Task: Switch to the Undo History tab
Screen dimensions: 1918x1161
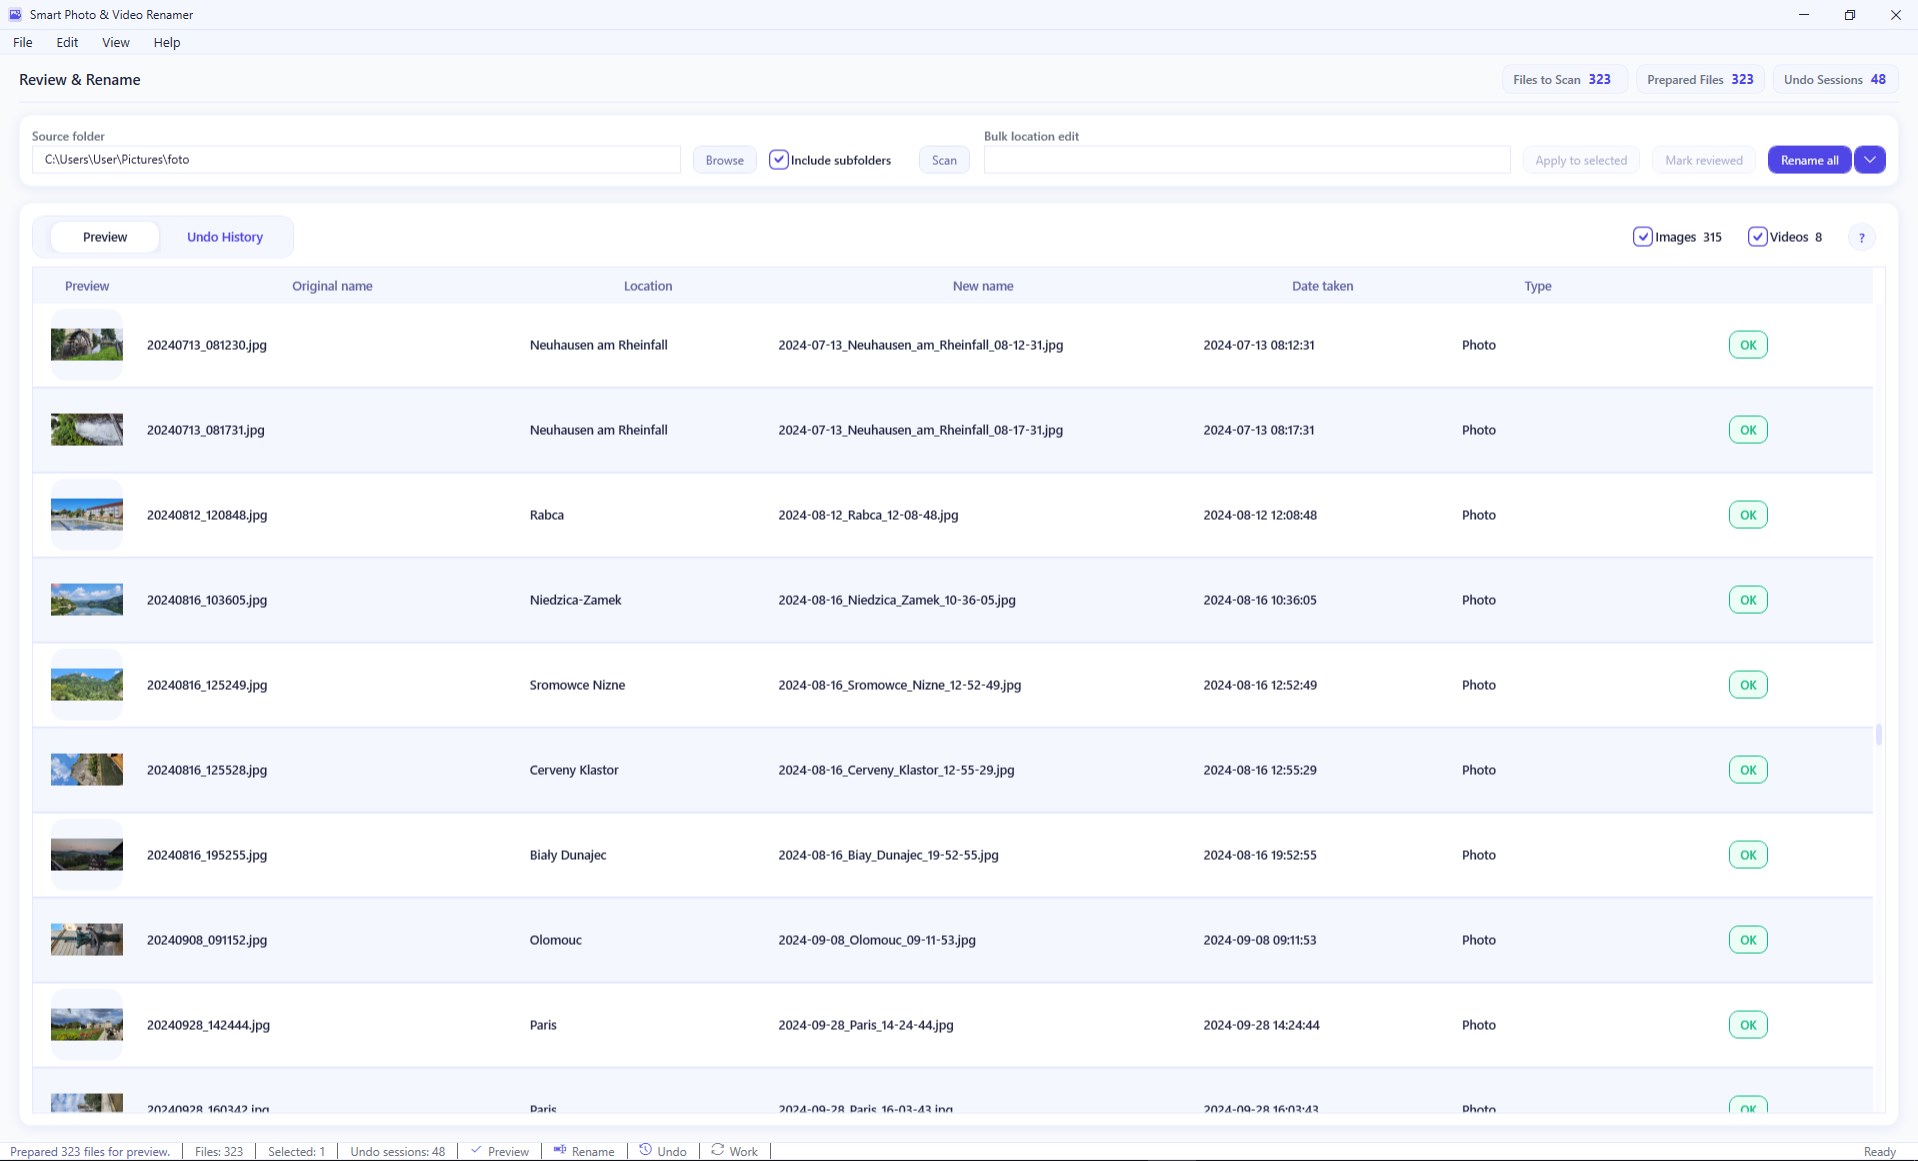Action: point(225,237)
